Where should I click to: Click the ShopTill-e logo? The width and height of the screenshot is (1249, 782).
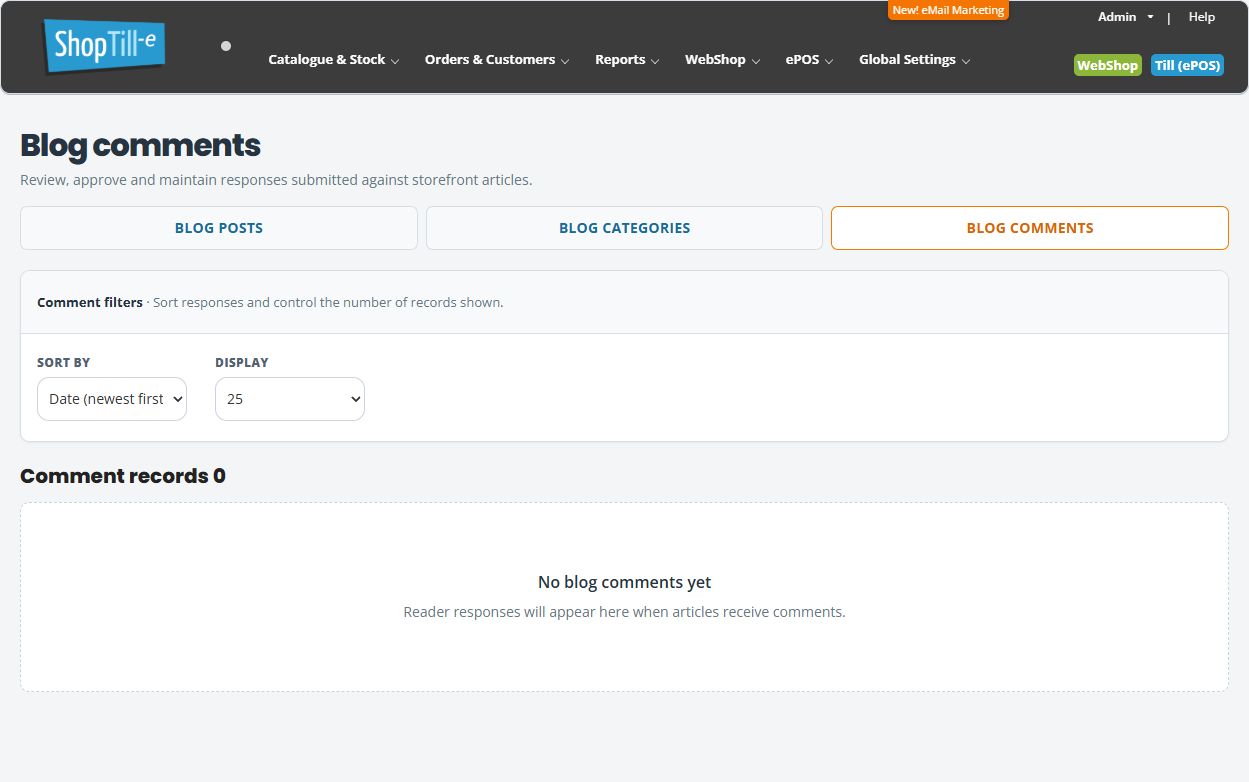click(x=104, y=46)
